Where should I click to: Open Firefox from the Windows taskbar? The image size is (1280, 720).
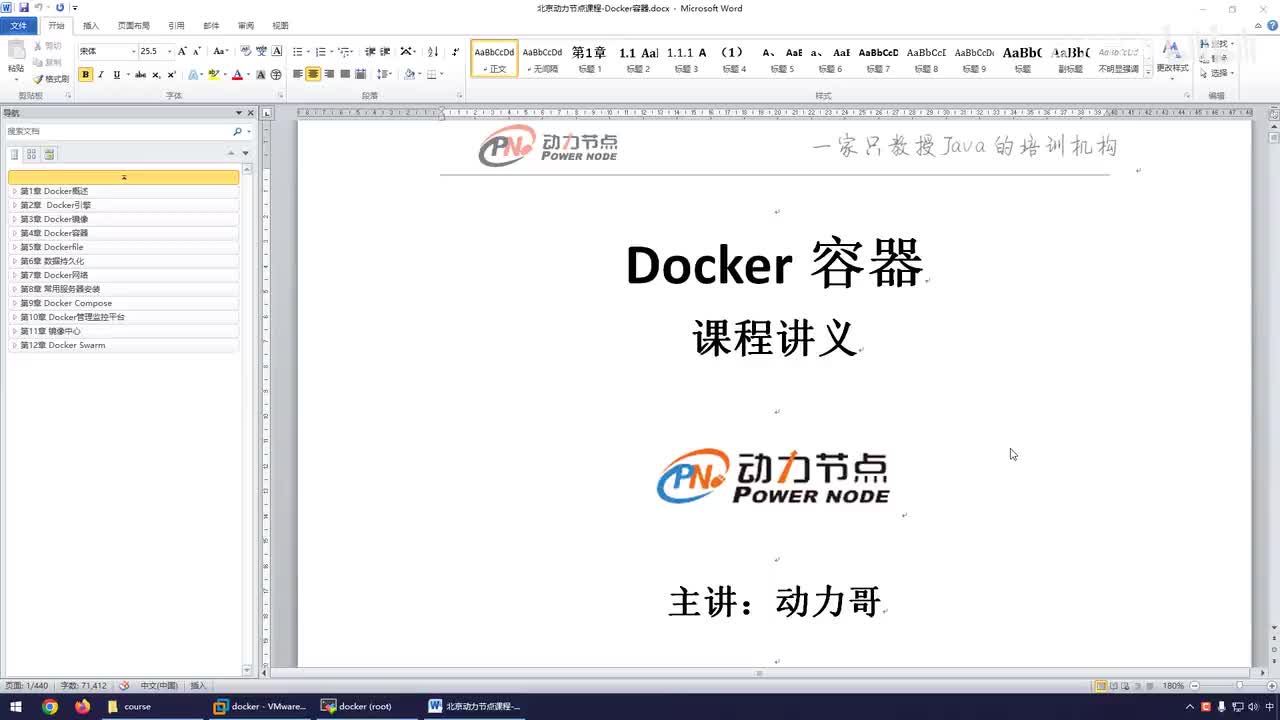[x=82, y=707]
